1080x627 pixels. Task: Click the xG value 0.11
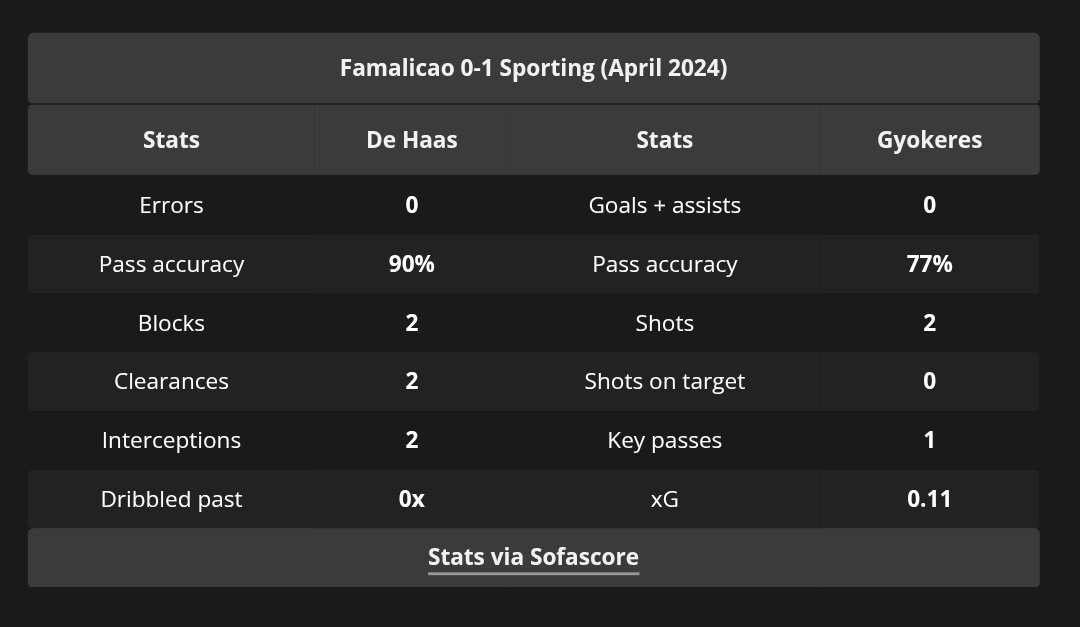[x=929, y=499]
